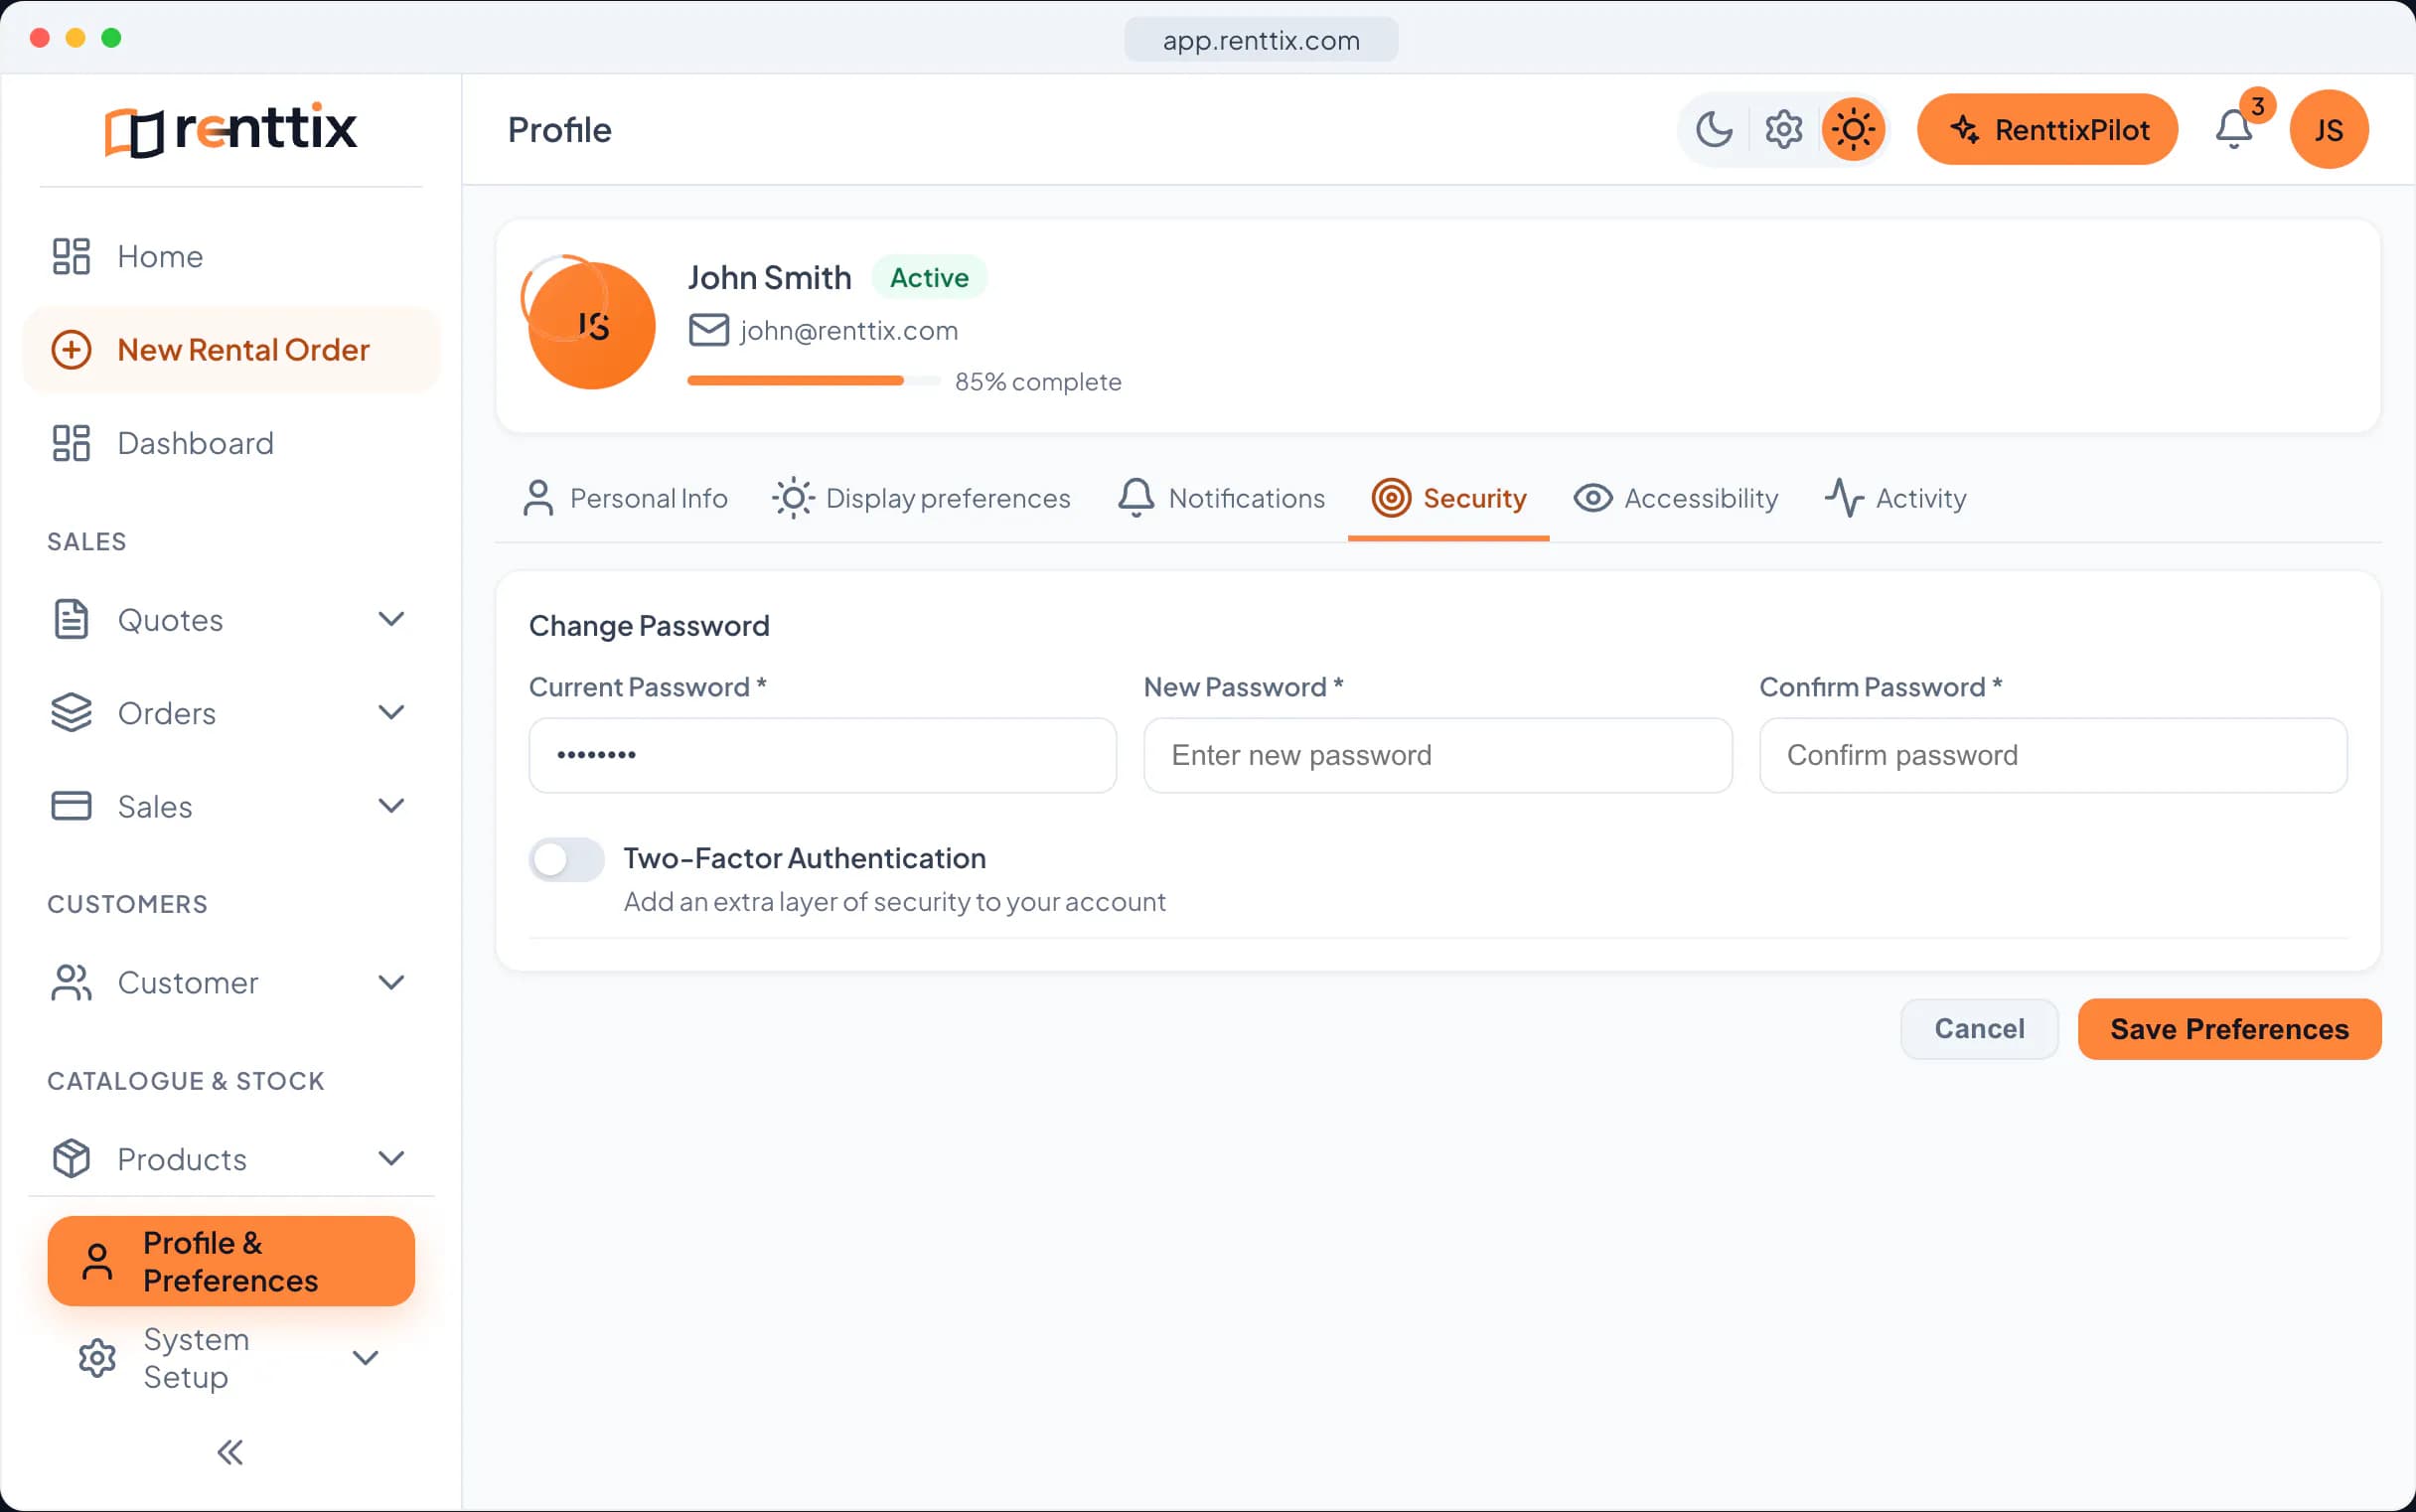Expand the Sales submenu chevron
Image resolution: width=2416 pixels, height=1512 pixels.
pos(391,806)
